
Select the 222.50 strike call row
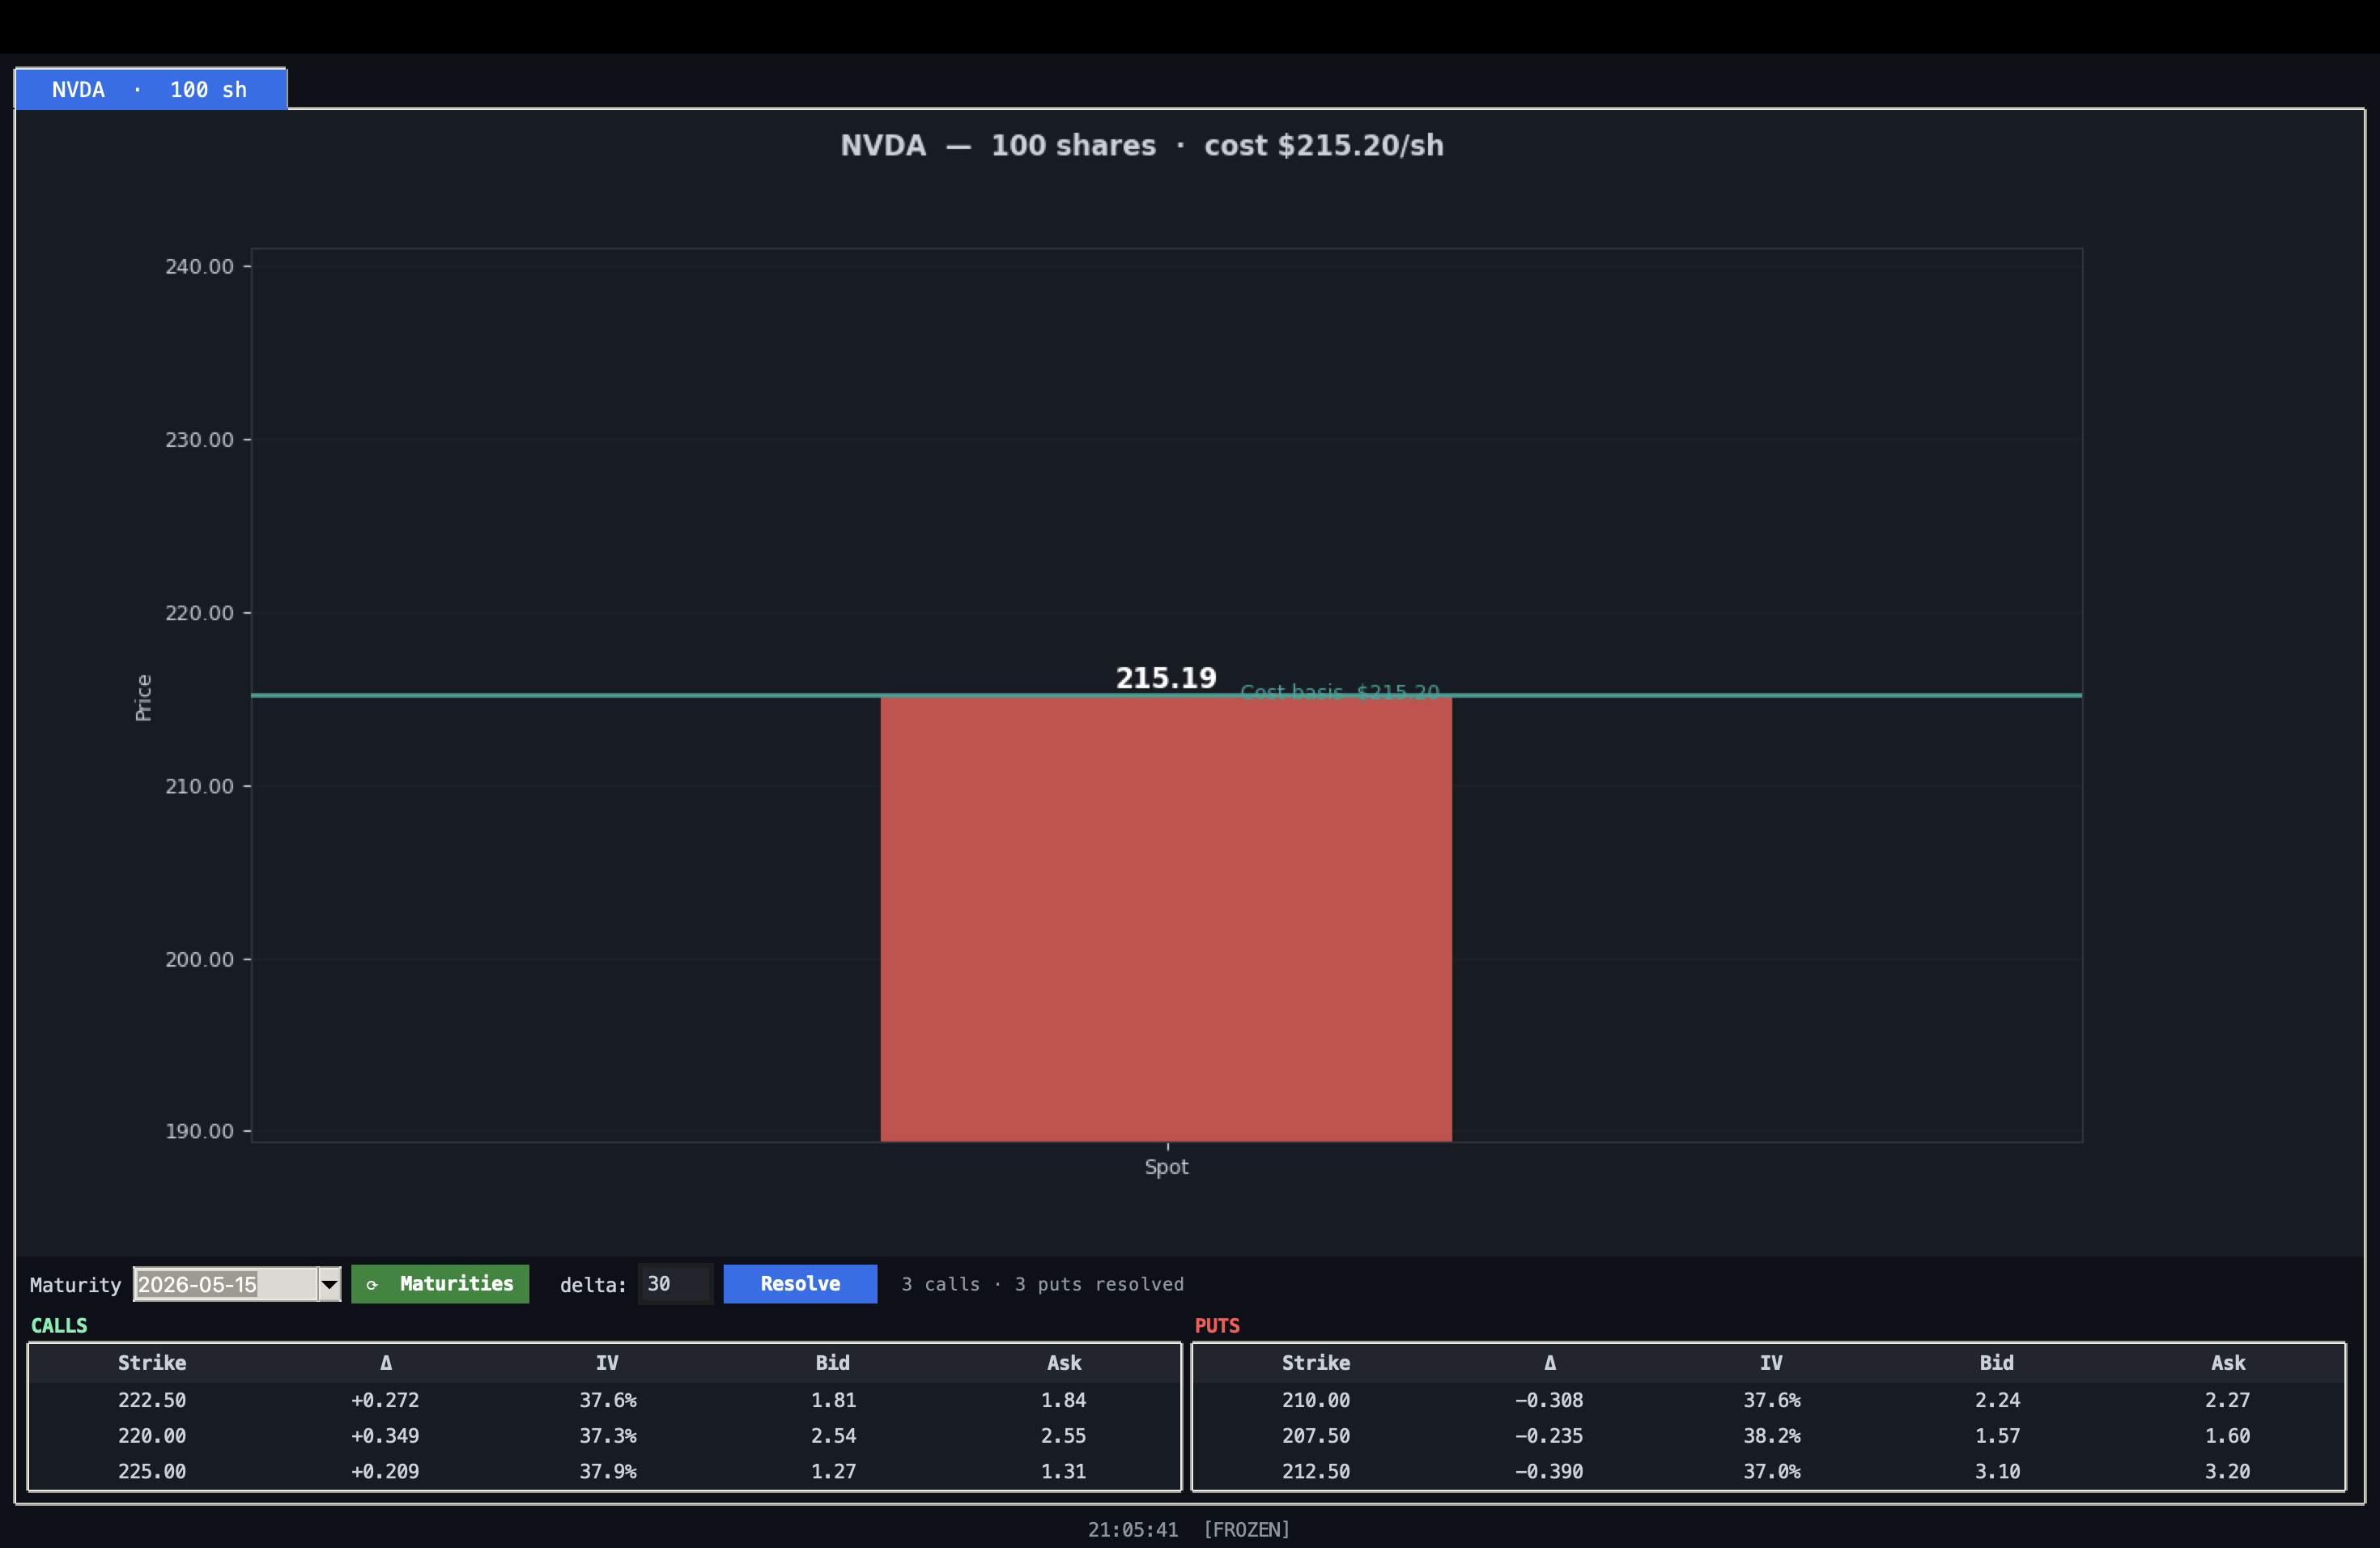[604, 1400]
